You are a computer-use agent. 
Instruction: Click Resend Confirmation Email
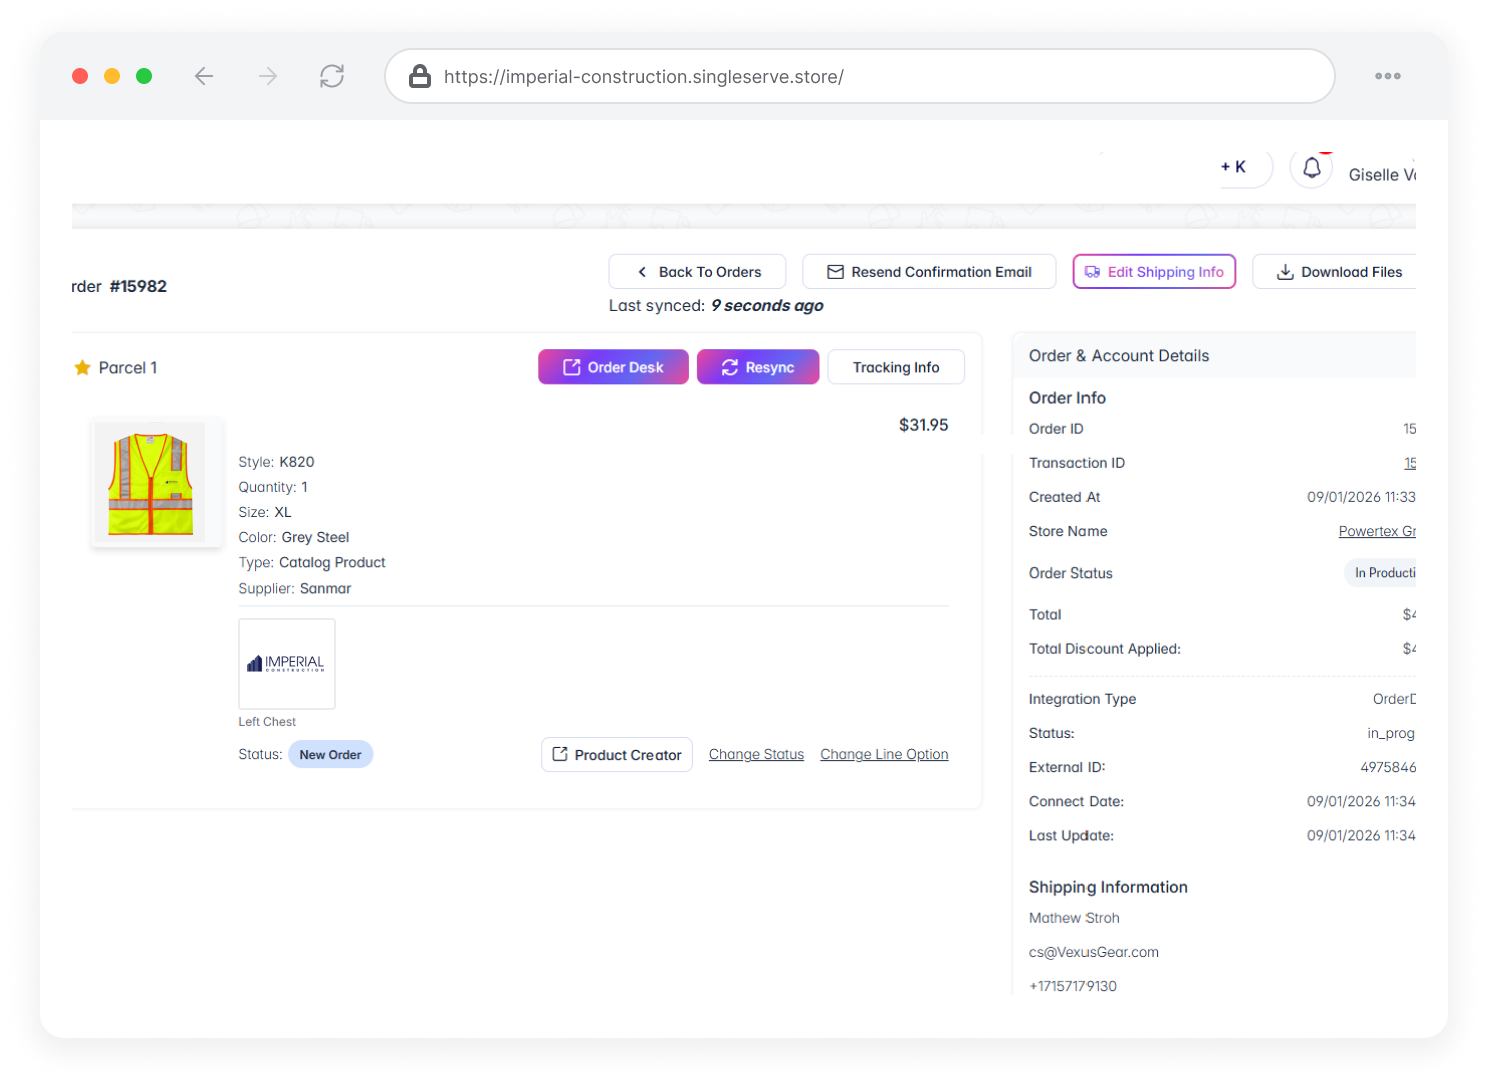(x=929, y=272)
